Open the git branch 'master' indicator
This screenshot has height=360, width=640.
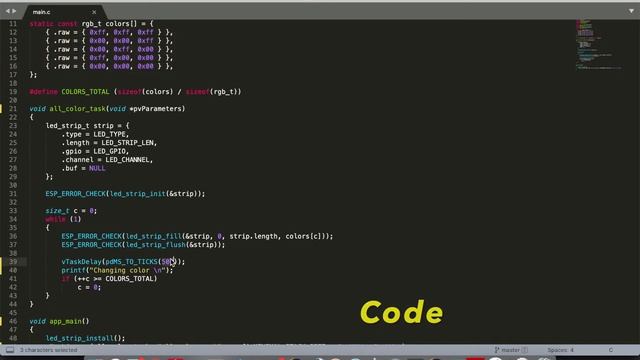pos(511,350)
